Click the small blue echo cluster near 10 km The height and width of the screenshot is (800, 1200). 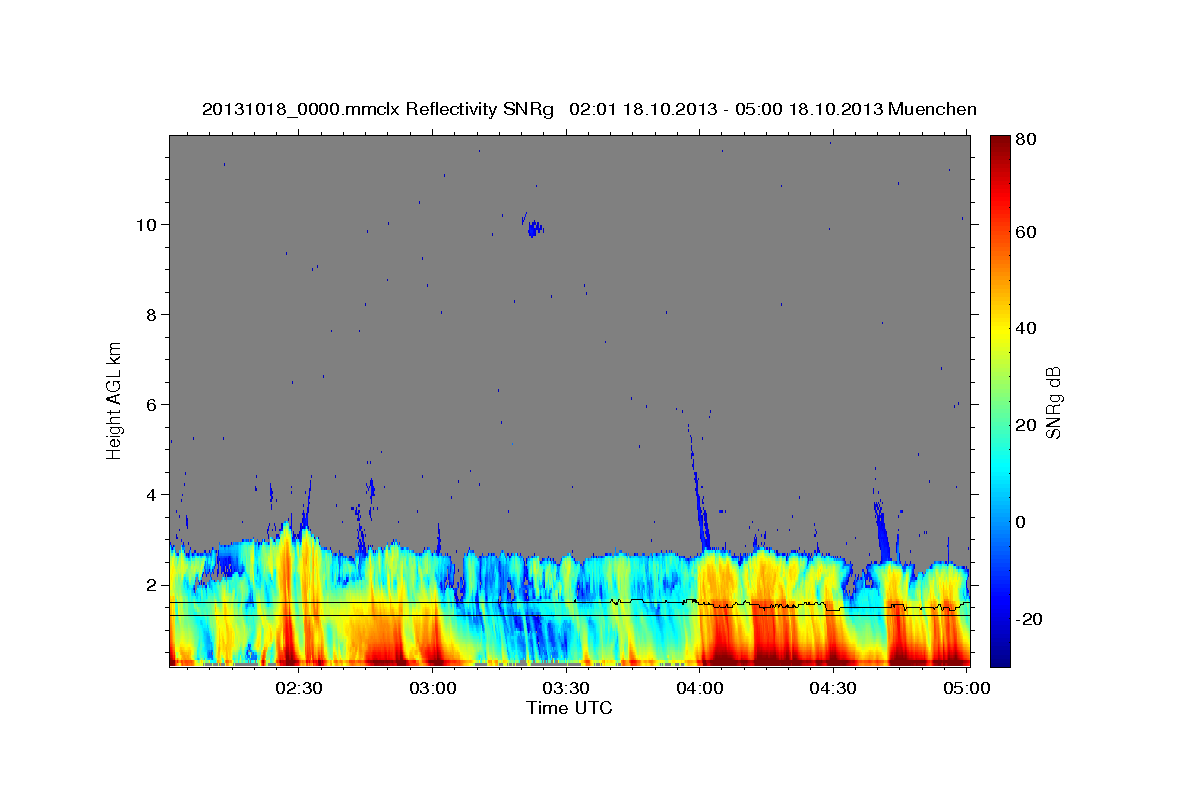534,228
